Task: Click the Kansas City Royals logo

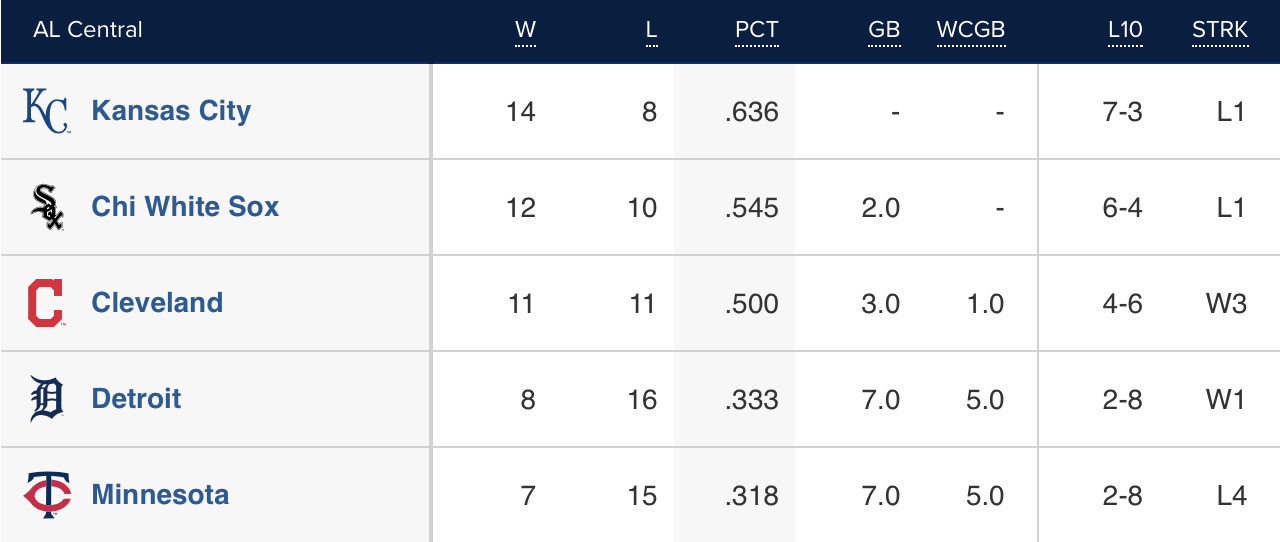Action: [46, 111]
